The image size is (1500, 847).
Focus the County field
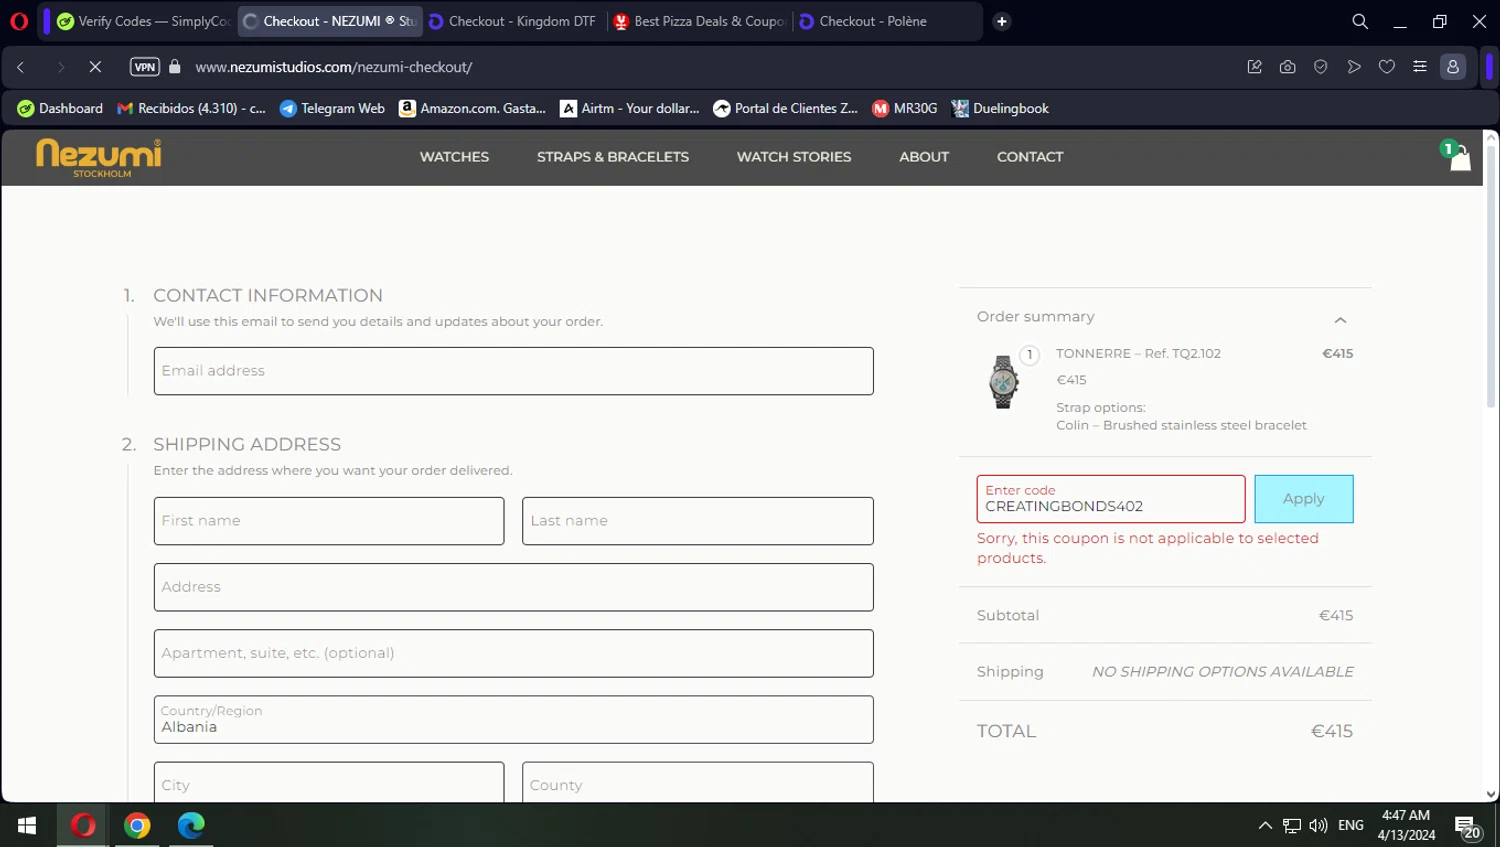coord(698,783)
